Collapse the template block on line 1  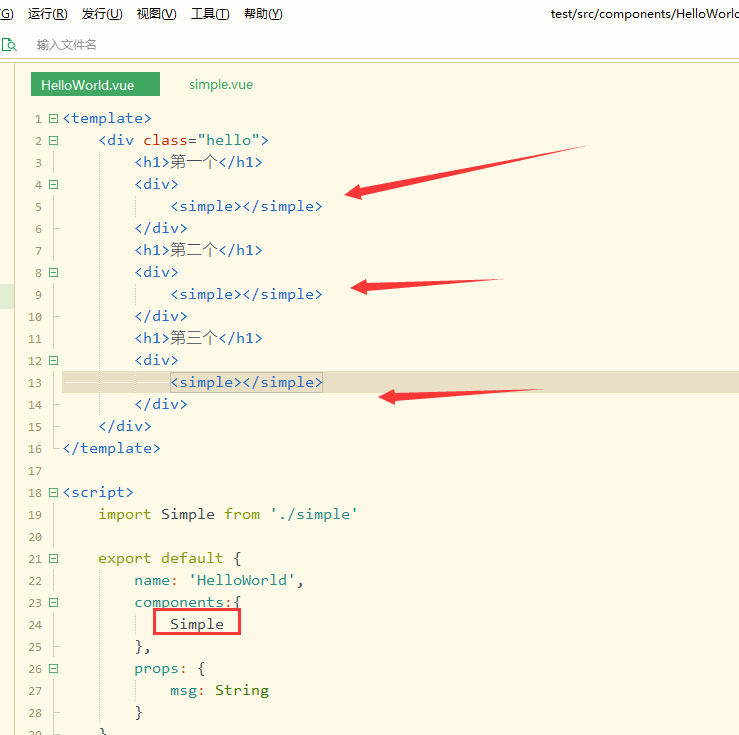pyautogui.click(x=54, y=119)
